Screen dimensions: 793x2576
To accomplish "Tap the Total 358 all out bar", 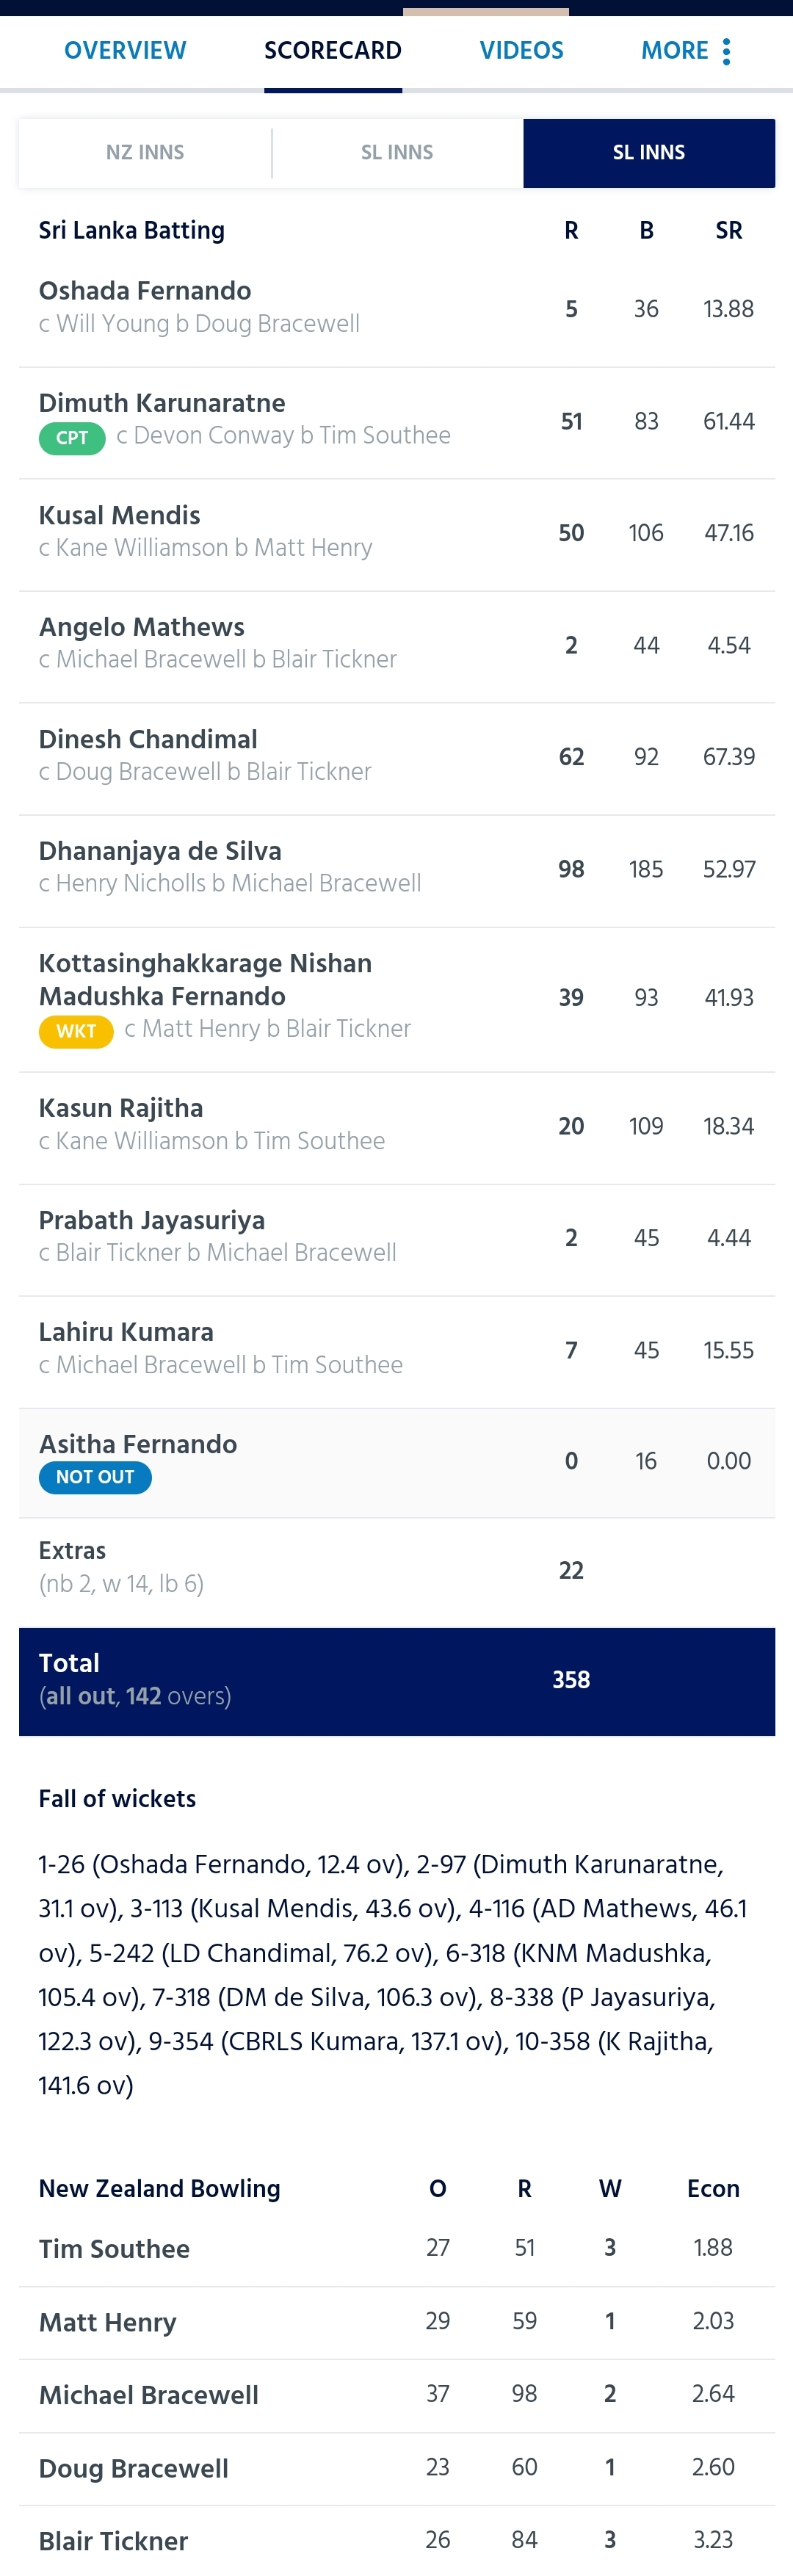I will point(397,1681).
